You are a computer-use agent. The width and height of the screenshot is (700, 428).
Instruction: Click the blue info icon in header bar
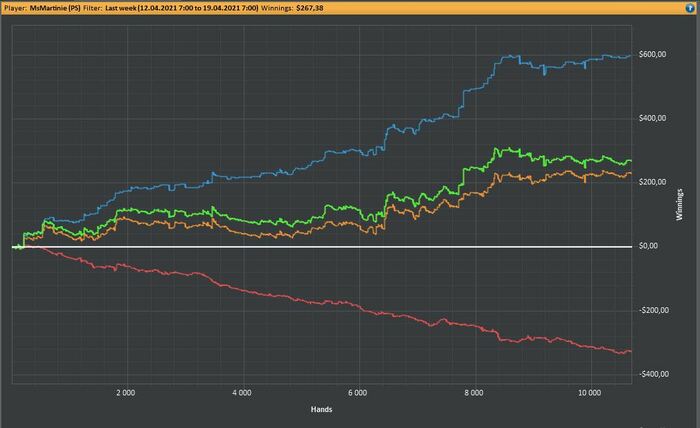[691, 8]
